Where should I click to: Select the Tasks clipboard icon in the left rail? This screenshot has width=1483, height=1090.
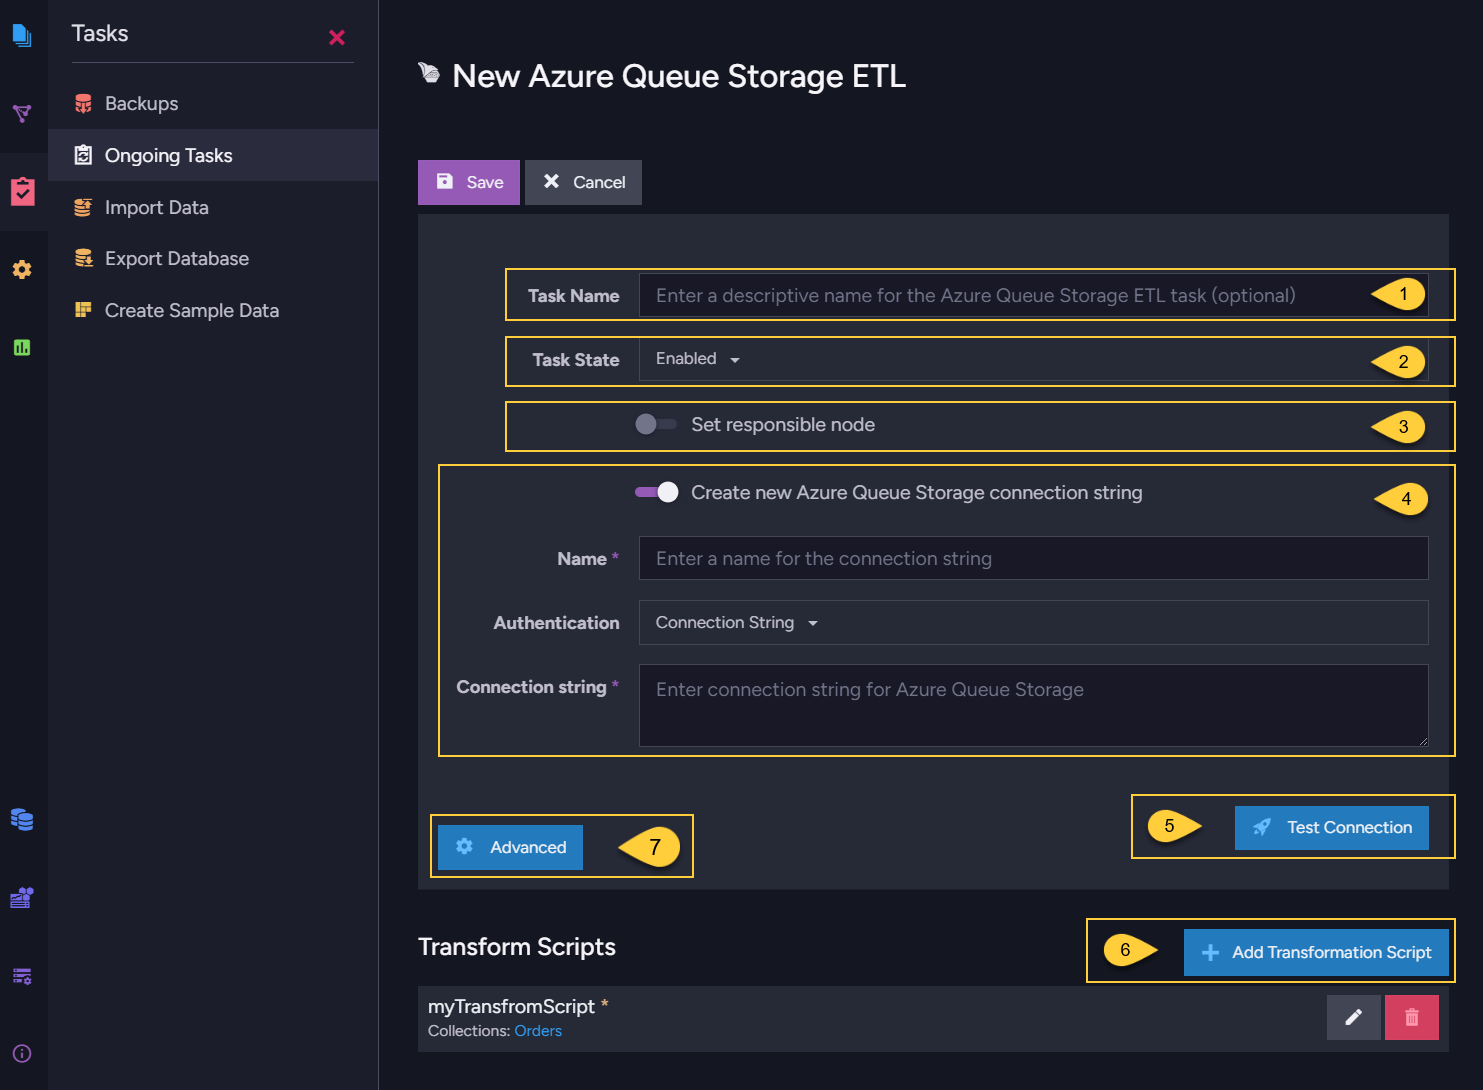tap(22, 191)
